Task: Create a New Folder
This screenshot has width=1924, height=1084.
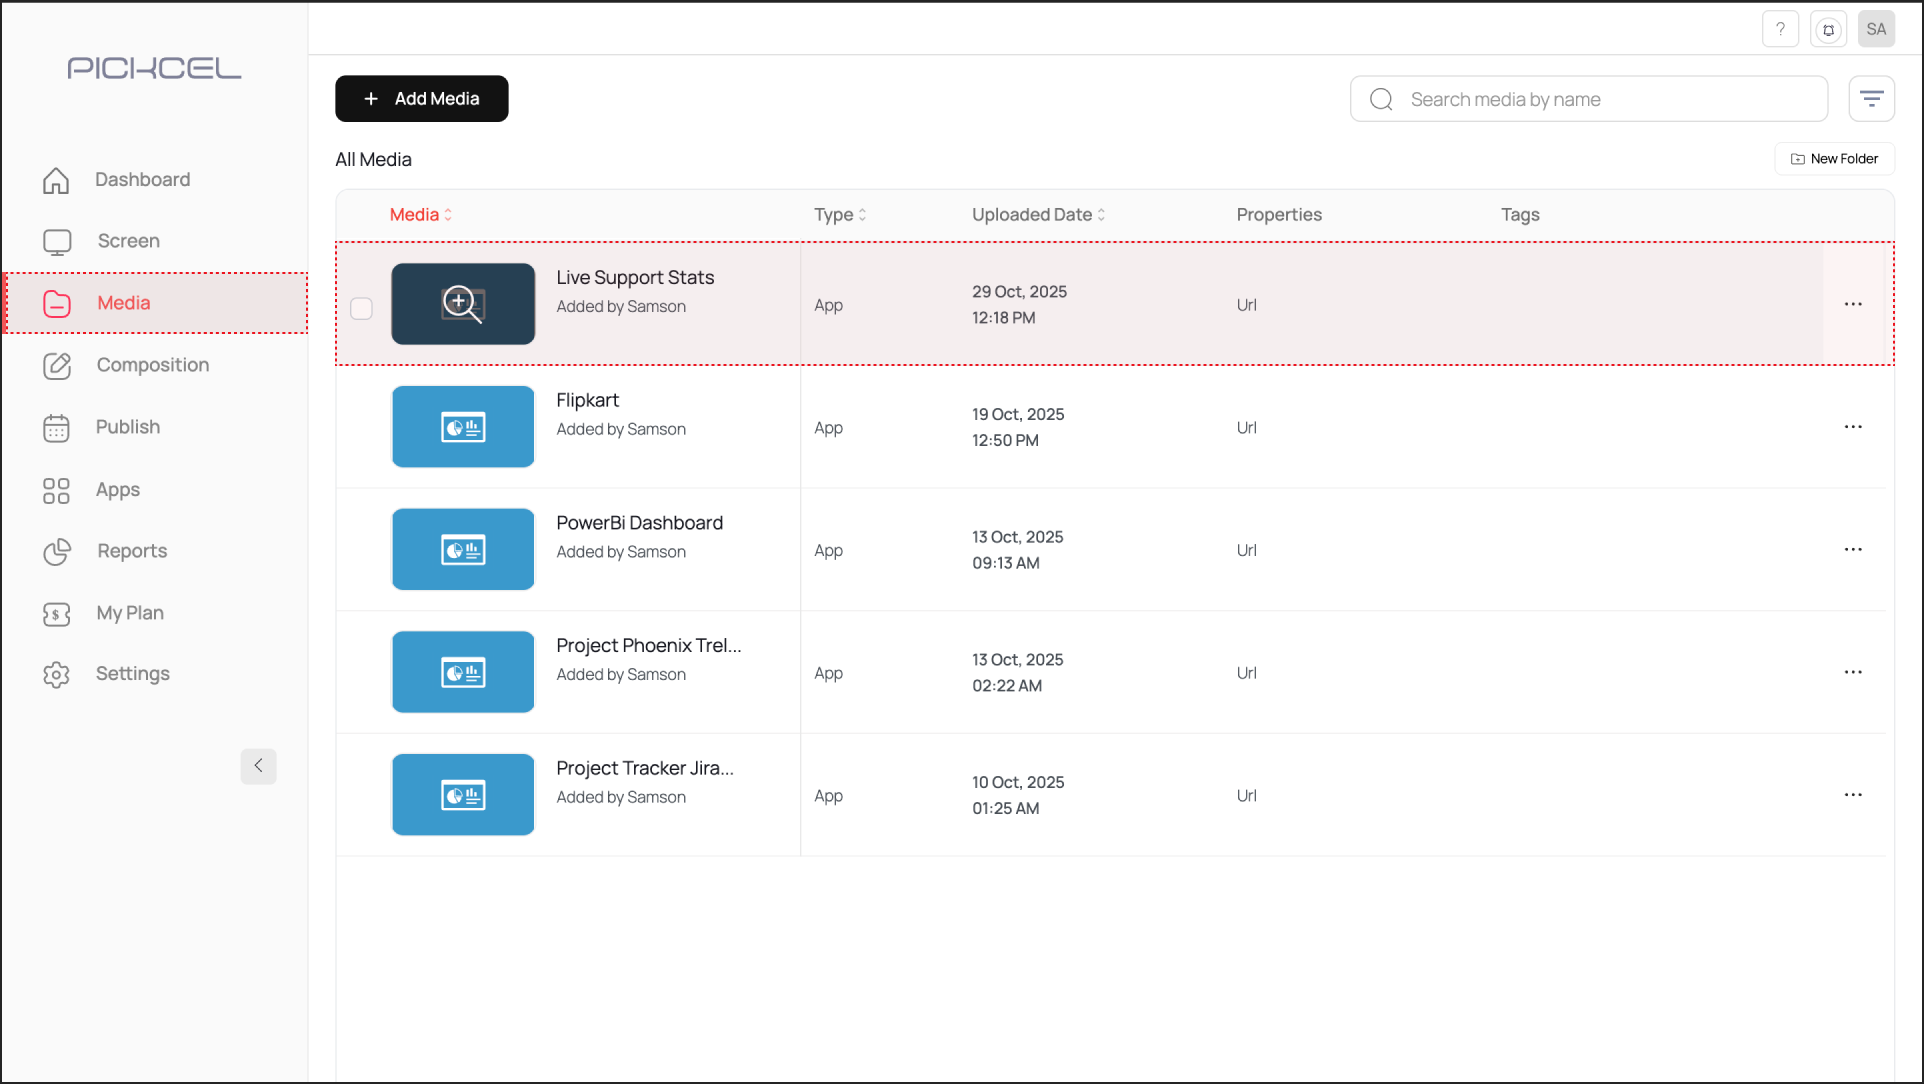Action: click(x=1834, y=159)
